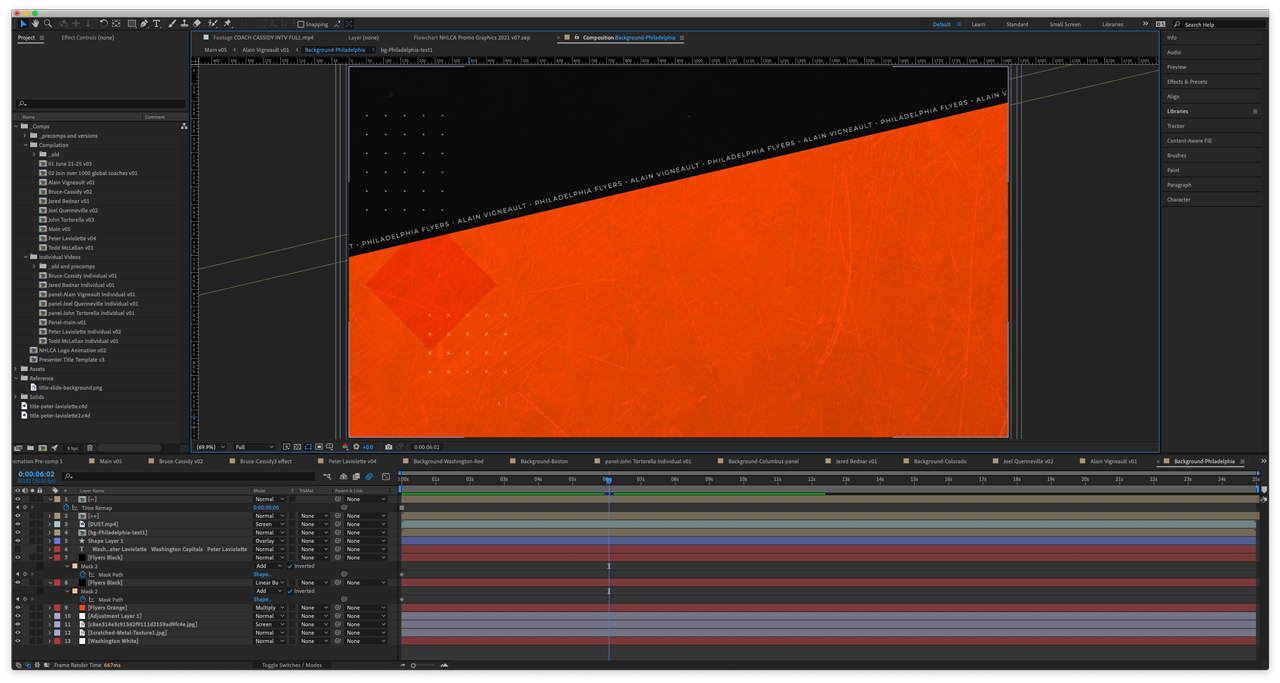Open blending mode dropdown for DUST.mp4 layer

269,524
